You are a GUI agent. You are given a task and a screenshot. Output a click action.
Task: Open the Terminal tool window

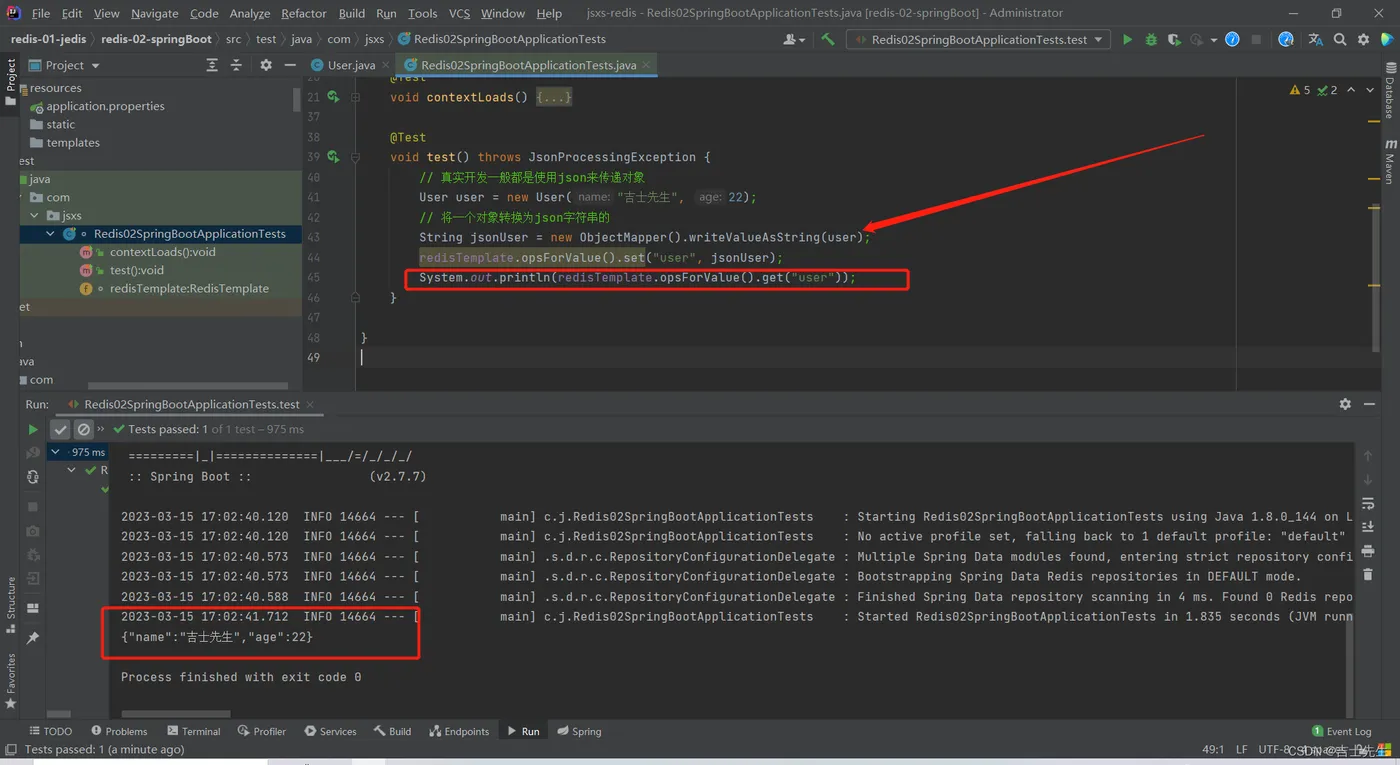point(194,731)
